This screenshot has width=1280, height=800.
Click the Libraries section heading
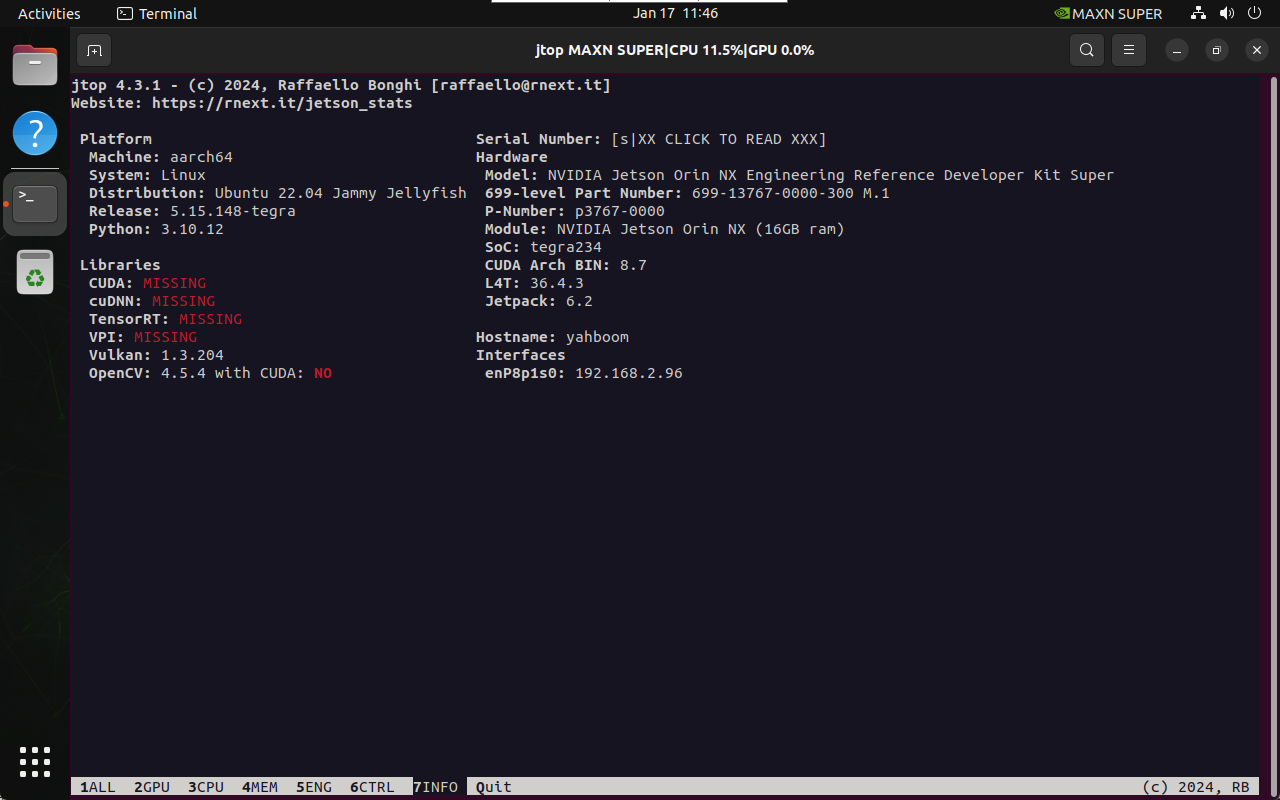click(x=120, y=265)
